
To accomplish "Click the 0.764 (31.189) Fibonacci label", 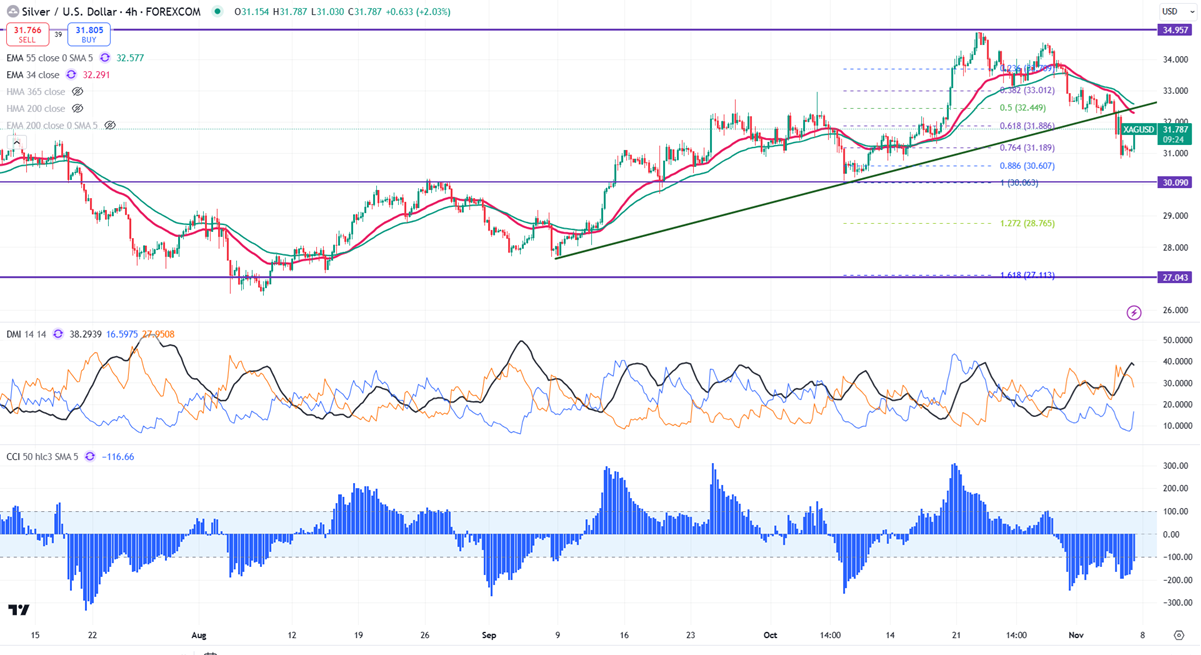I will pos(1027,147).
